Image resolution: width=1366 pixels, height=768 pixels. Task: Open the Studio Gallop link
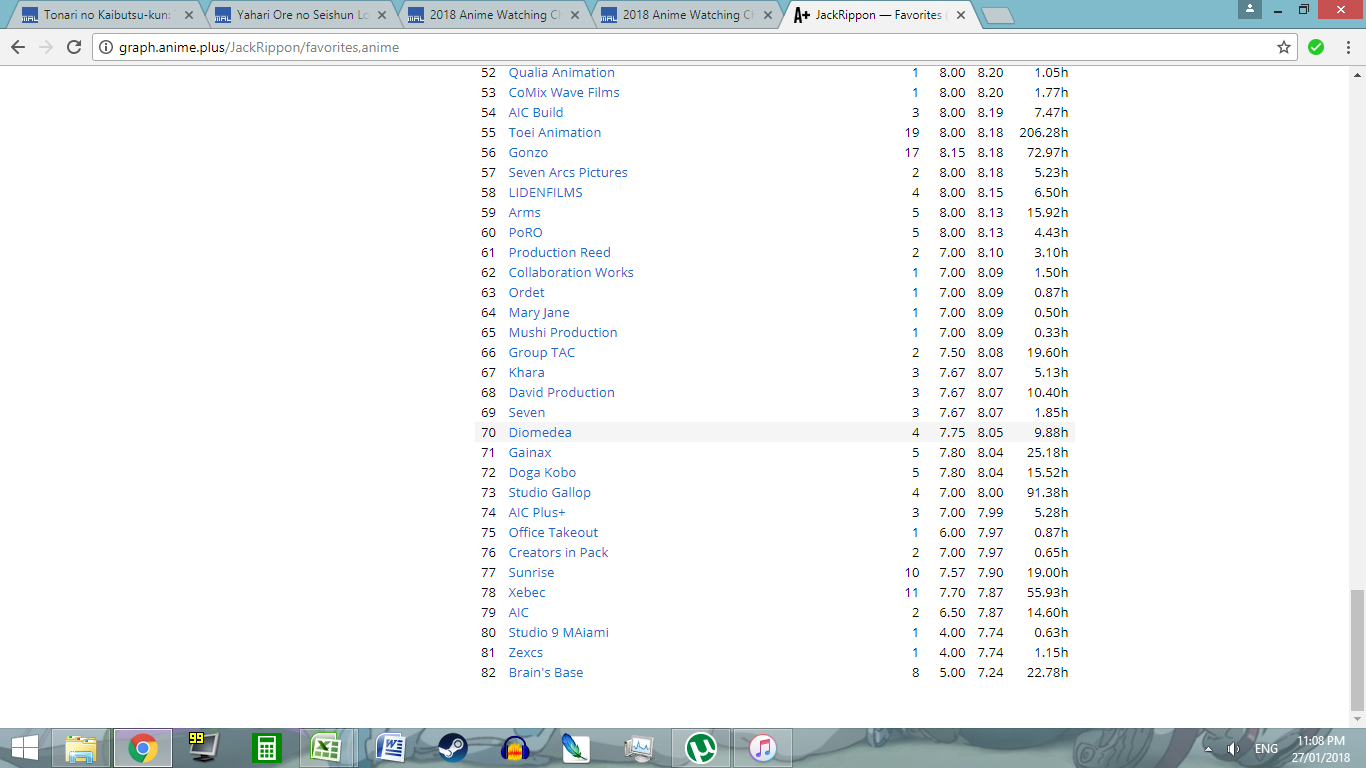pos(550,492)
